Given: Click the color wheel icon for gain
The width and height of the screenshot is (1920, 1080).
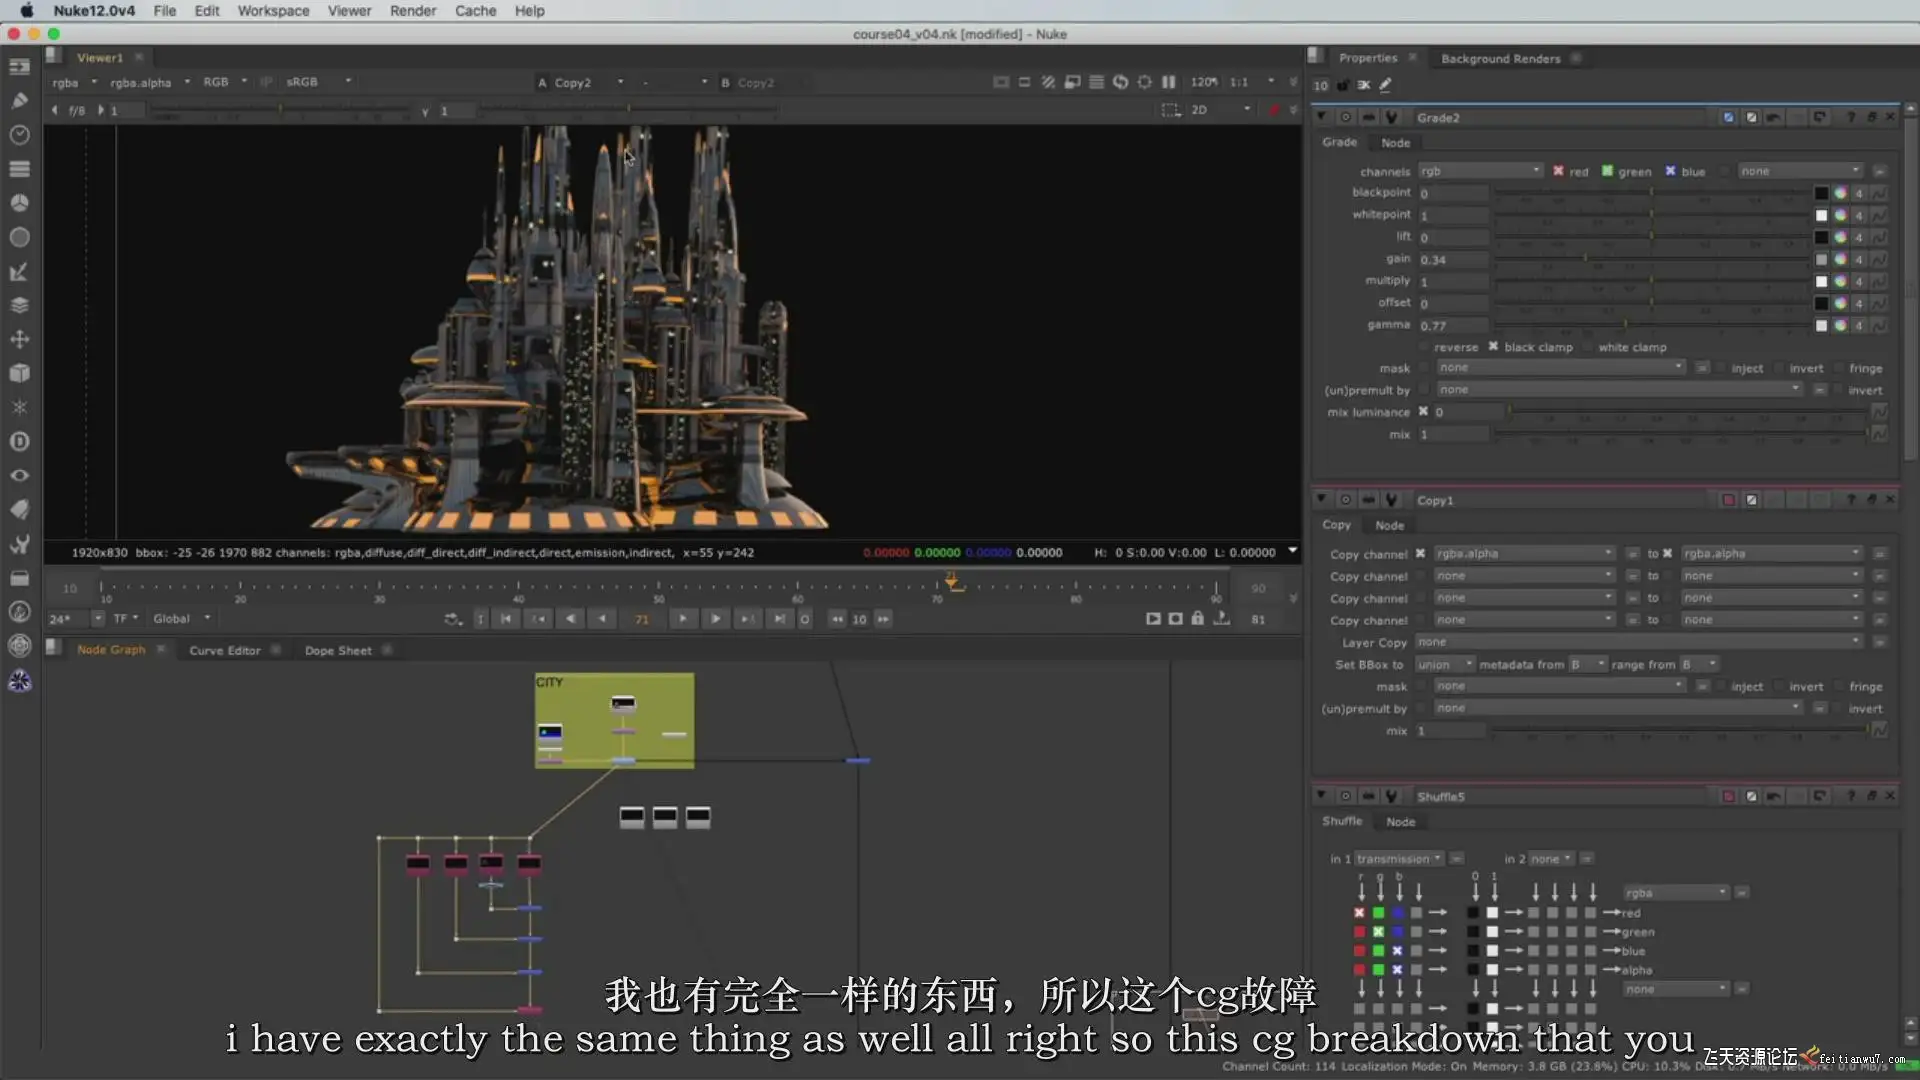Looking at the screenshot, I should (x=1840, y=259).
